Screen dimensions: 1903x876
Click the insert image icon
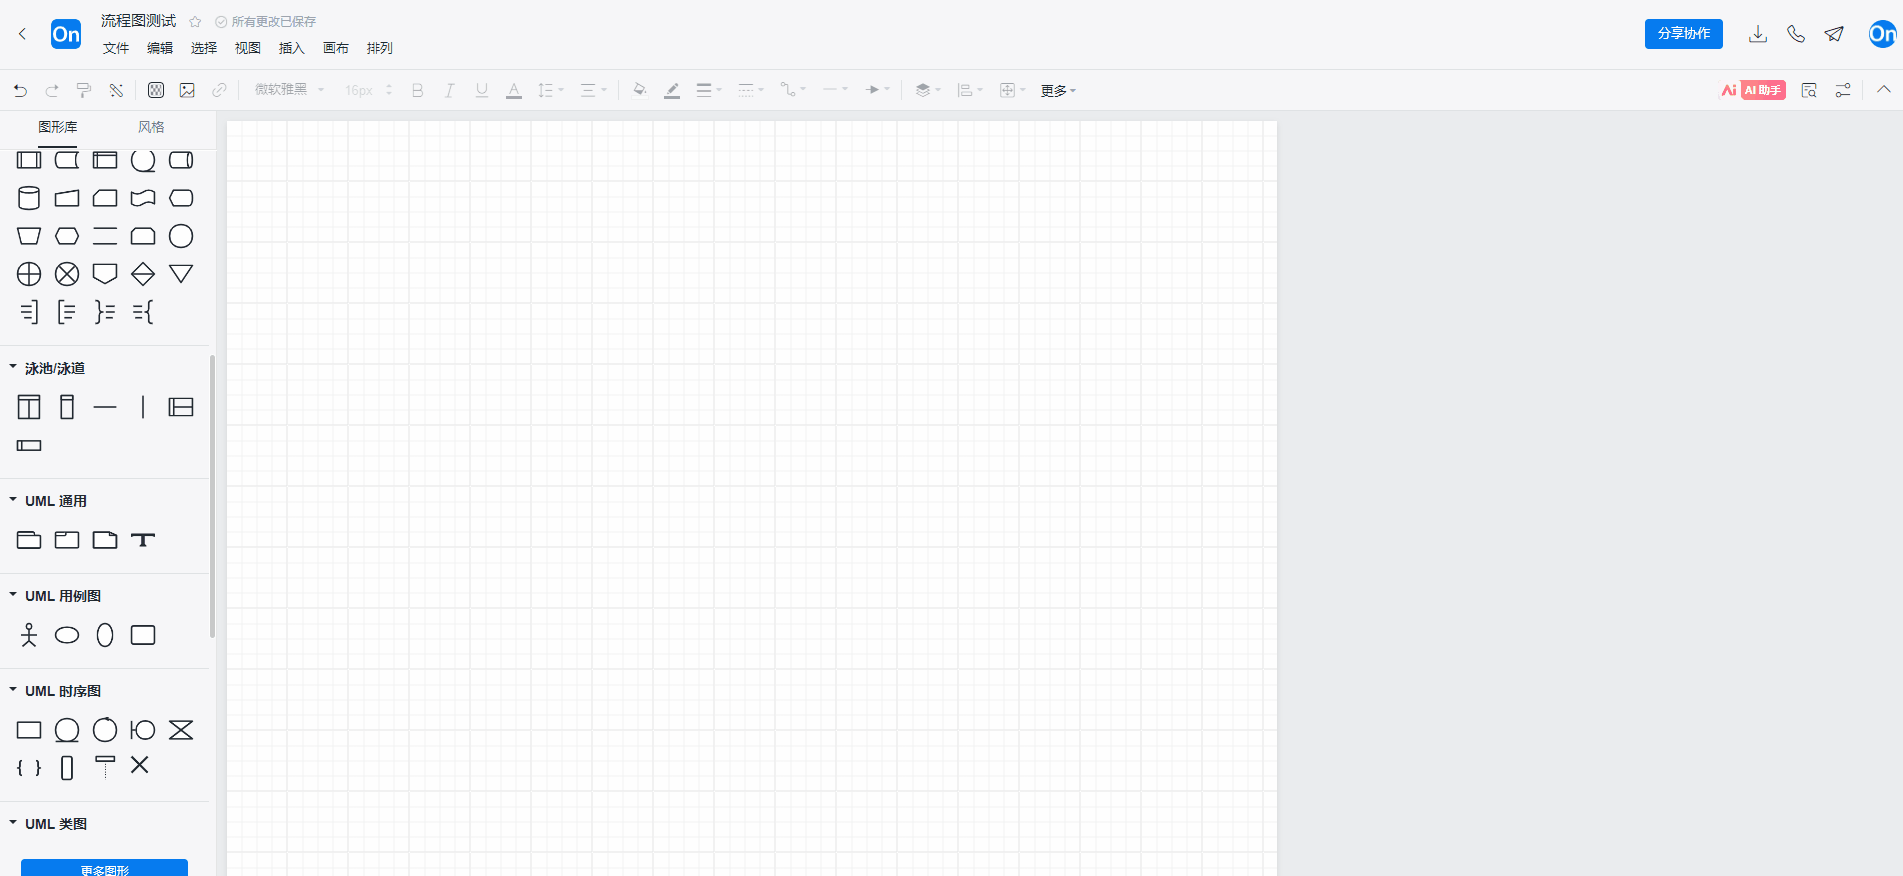(187, 90)
